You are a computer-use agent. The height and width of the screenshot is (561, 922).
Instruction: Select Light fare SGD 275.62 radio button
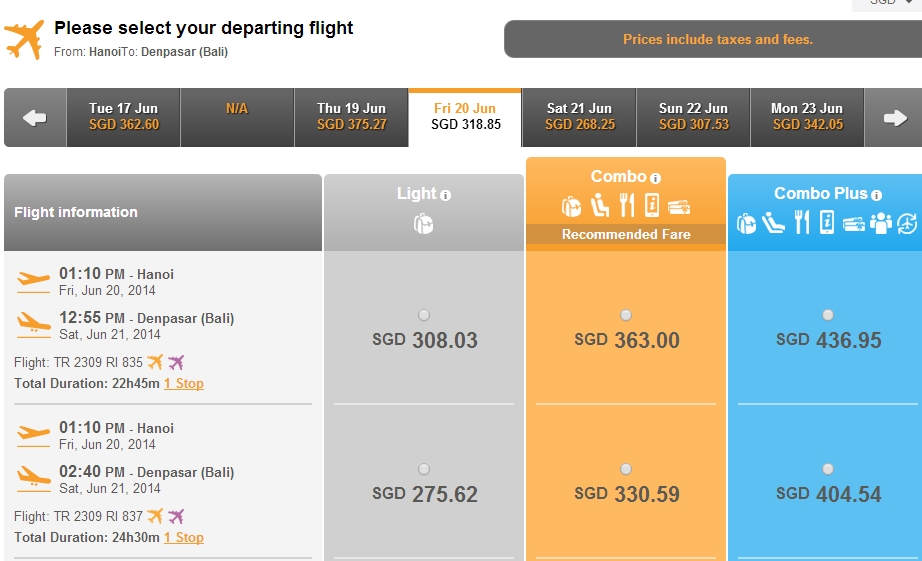(423, 469)
